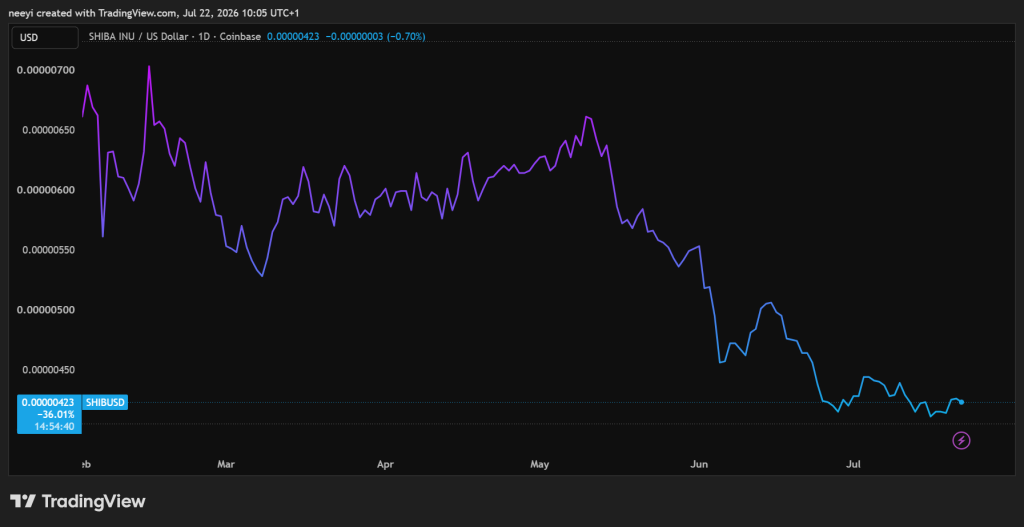Screen dimensions: 1024x527
Task: Click the TradingView wordmark text at bottom
Action: (93, 502)
